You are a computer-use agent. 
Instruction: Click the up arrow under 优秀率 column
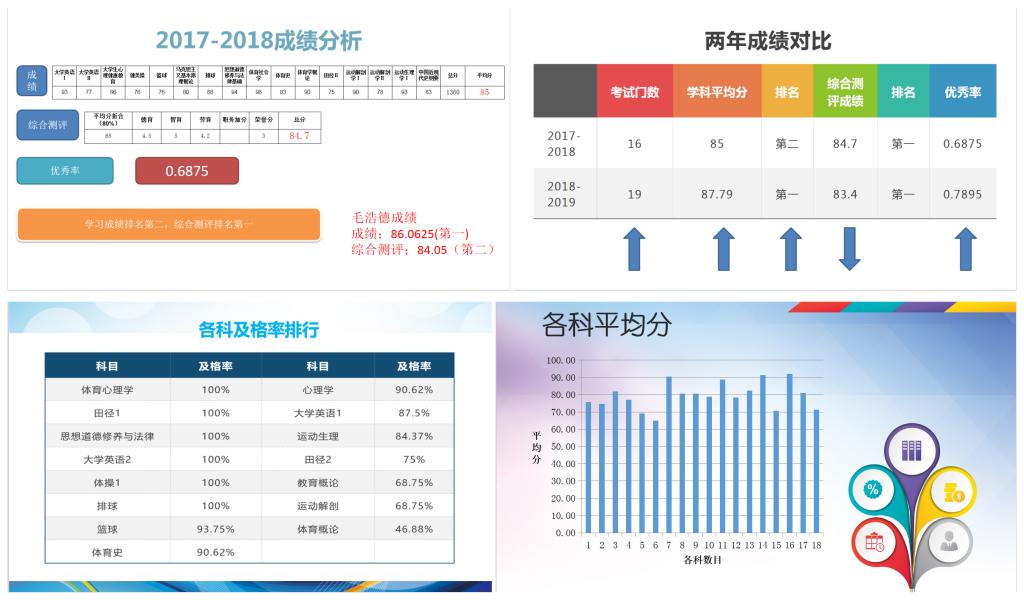coord(964,249)
